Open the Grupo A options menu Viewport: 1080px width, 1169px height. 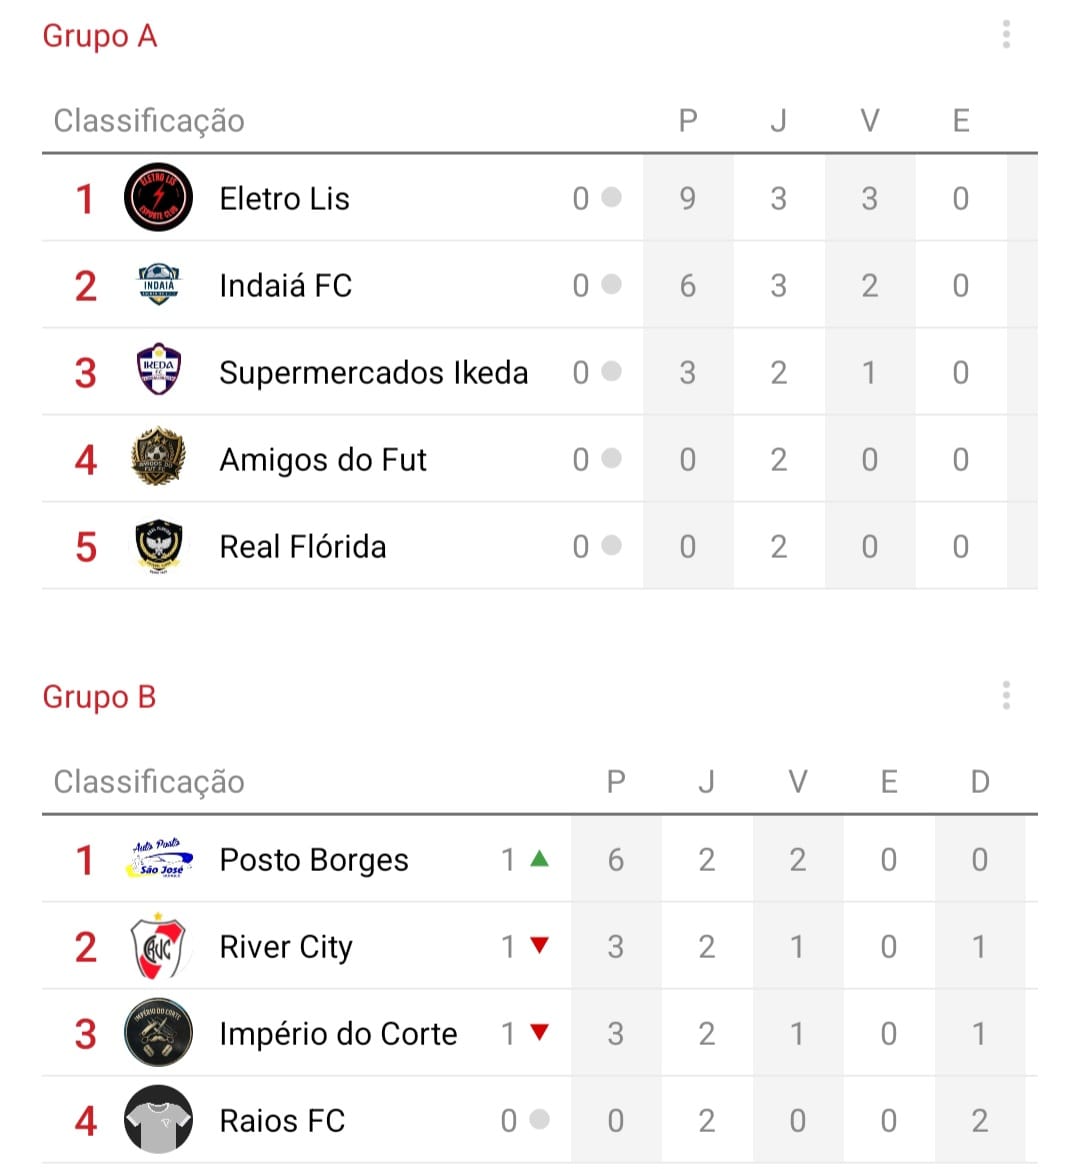pyautogui.click(x=1006, y=36)
